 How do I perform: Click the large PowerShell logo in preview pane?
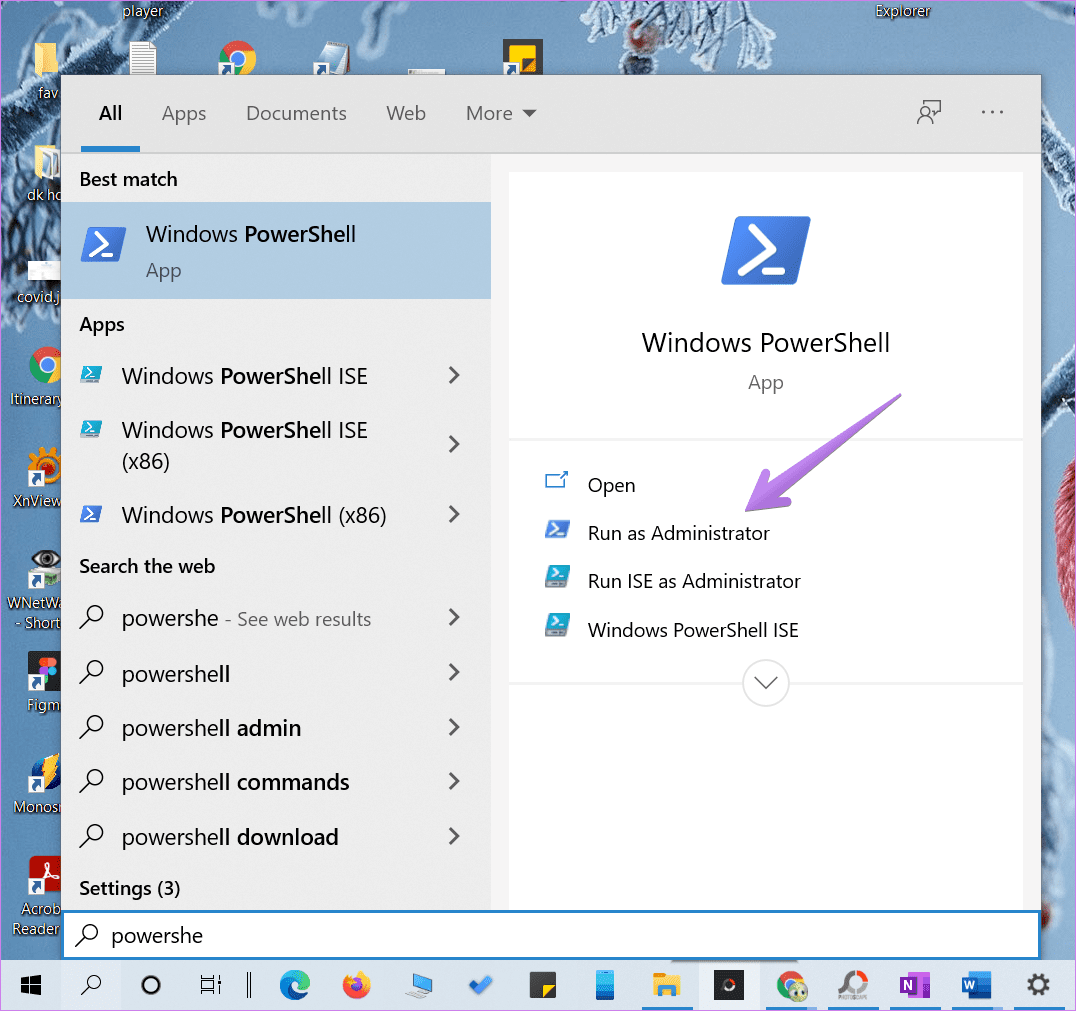tap(766, 251)
